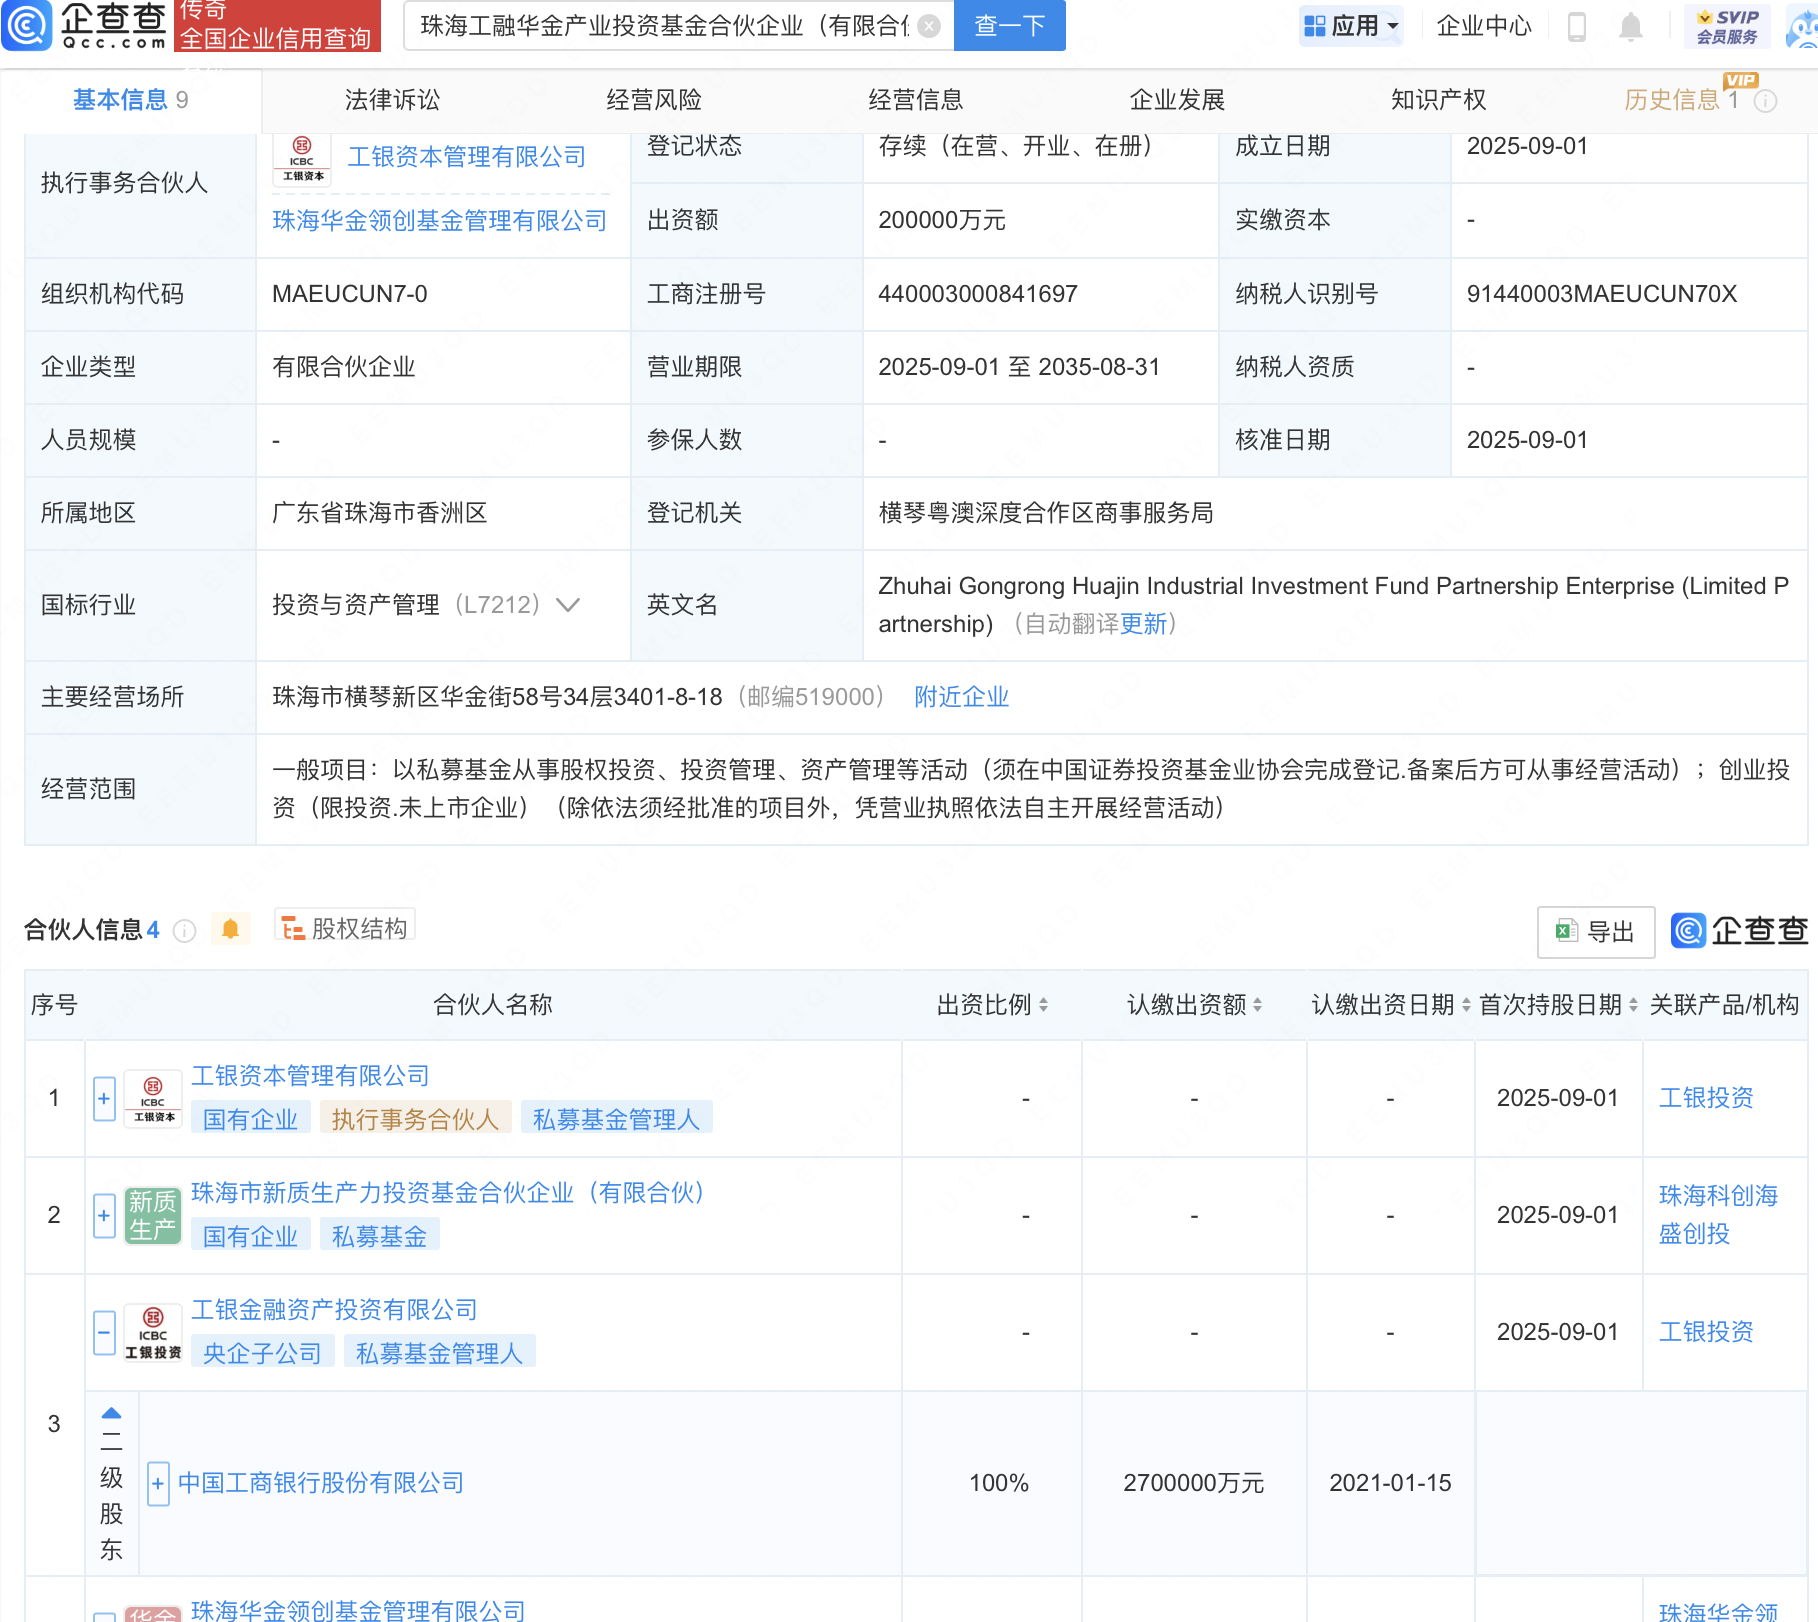Click the SVIP member service icon

(x=1727, y=26)
